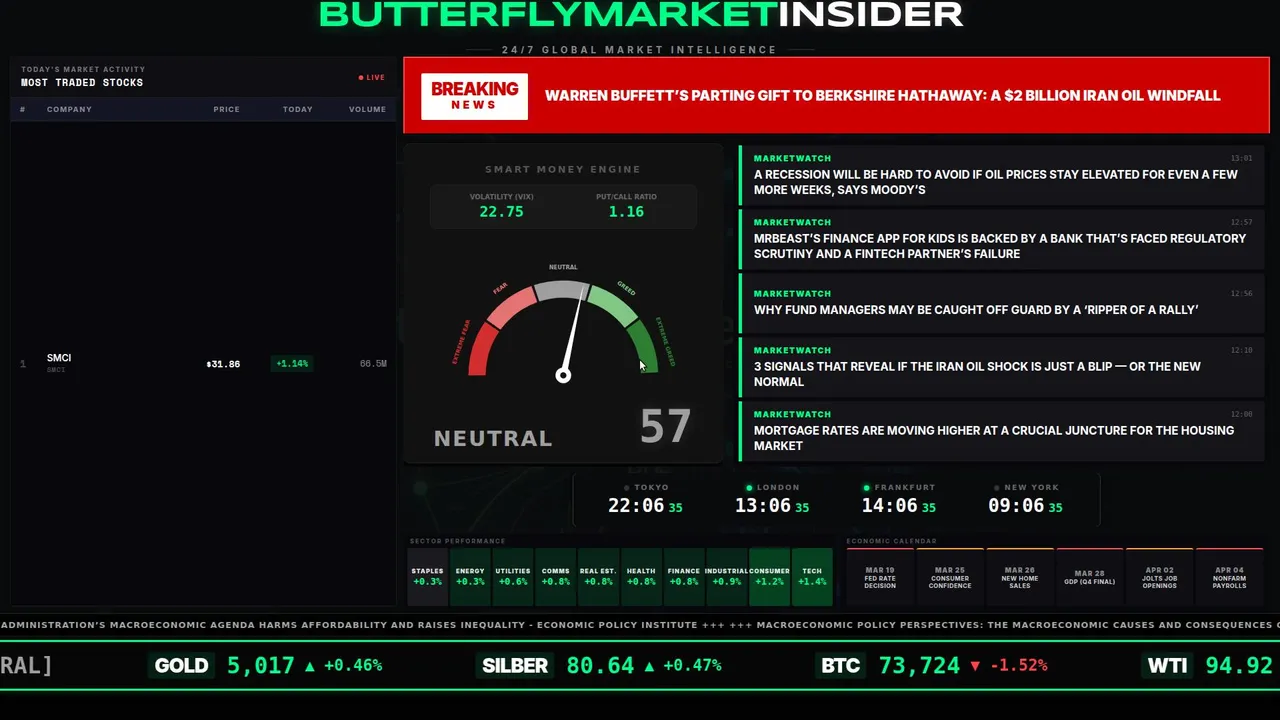Click the VOLUME column header
The image size is (1280, 720).
click(x=367, y=109)
